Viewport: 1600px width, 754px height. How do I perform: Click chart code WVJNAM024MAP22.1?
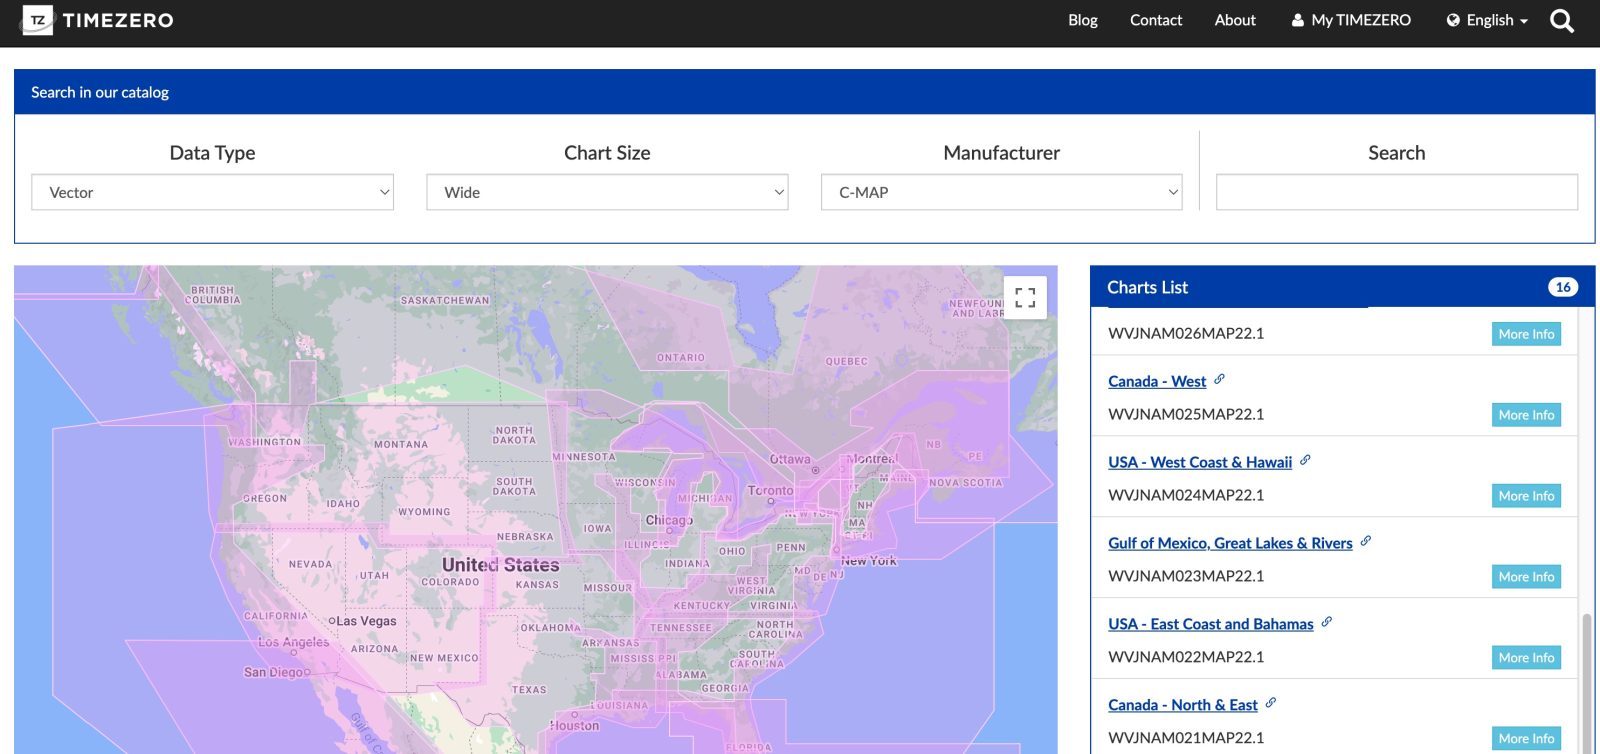[1186, 495]
